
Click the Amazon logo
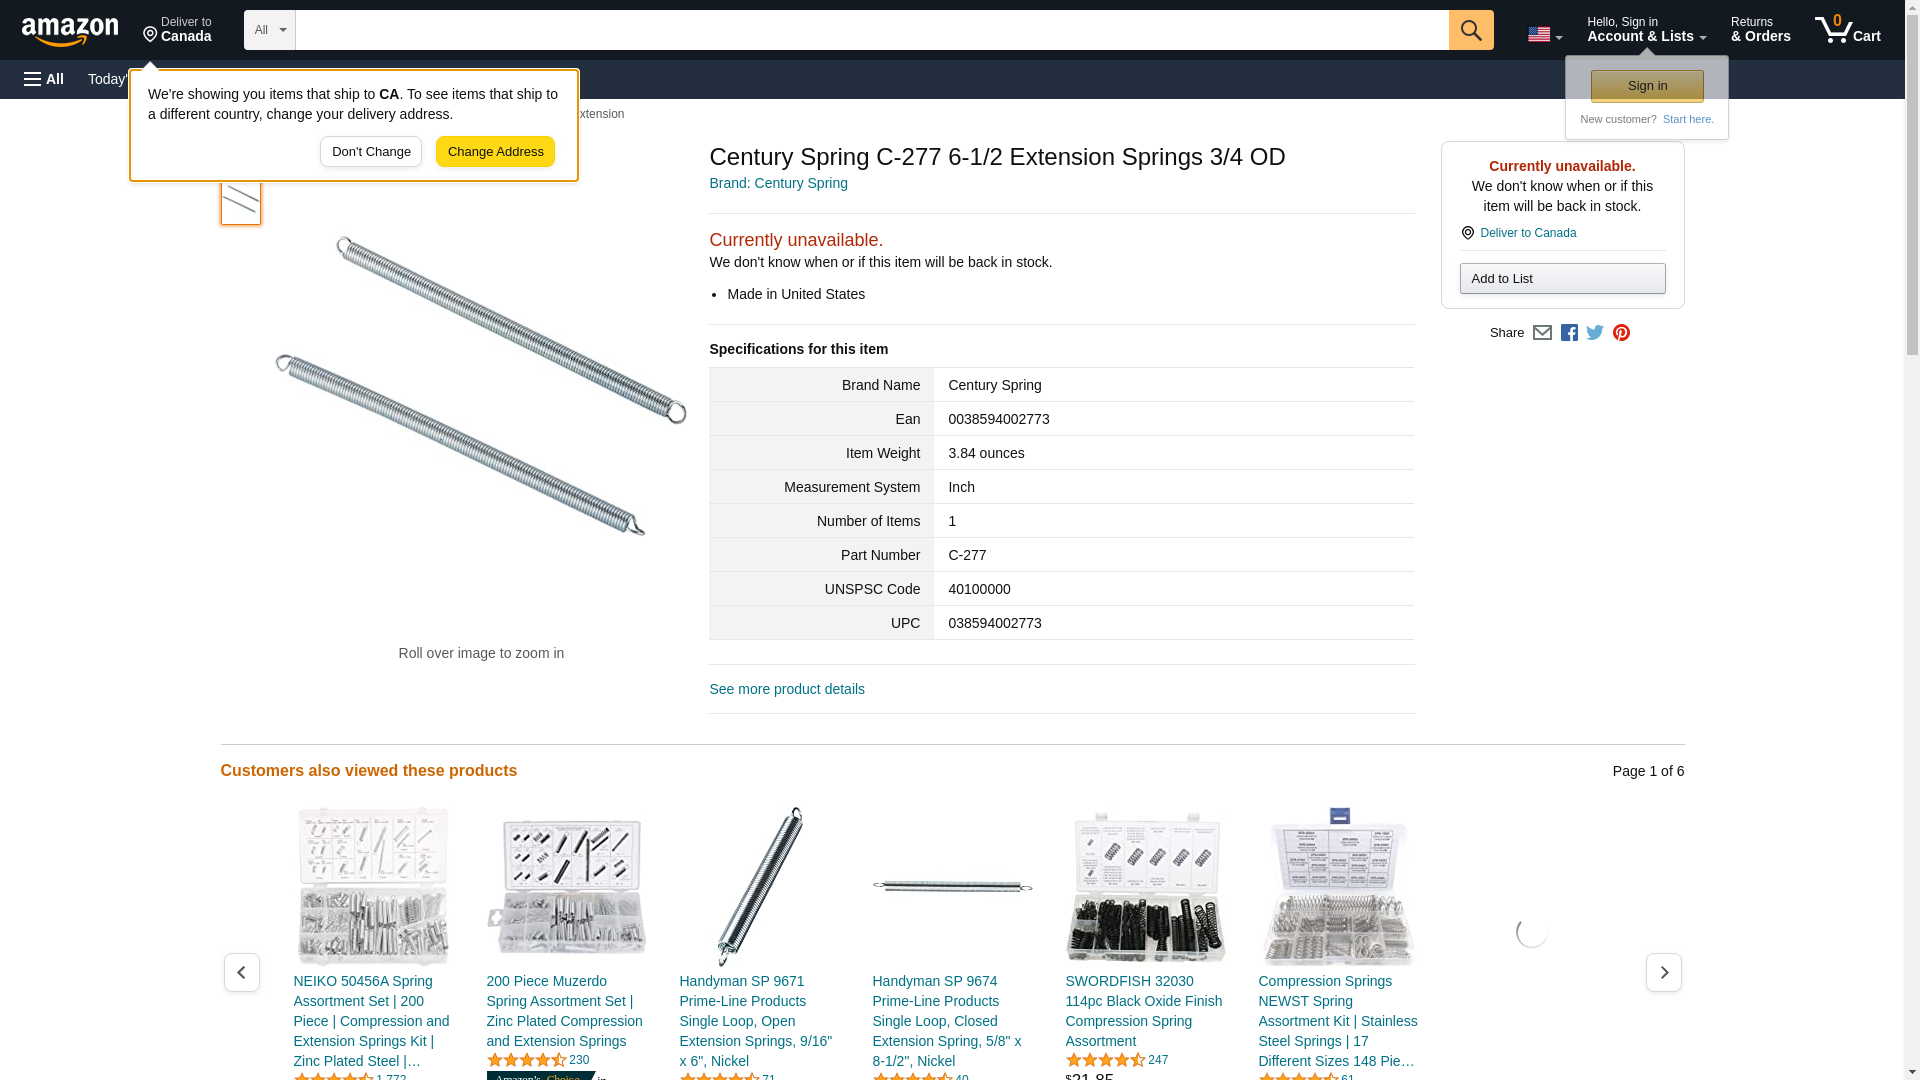[x=70, y=31]
